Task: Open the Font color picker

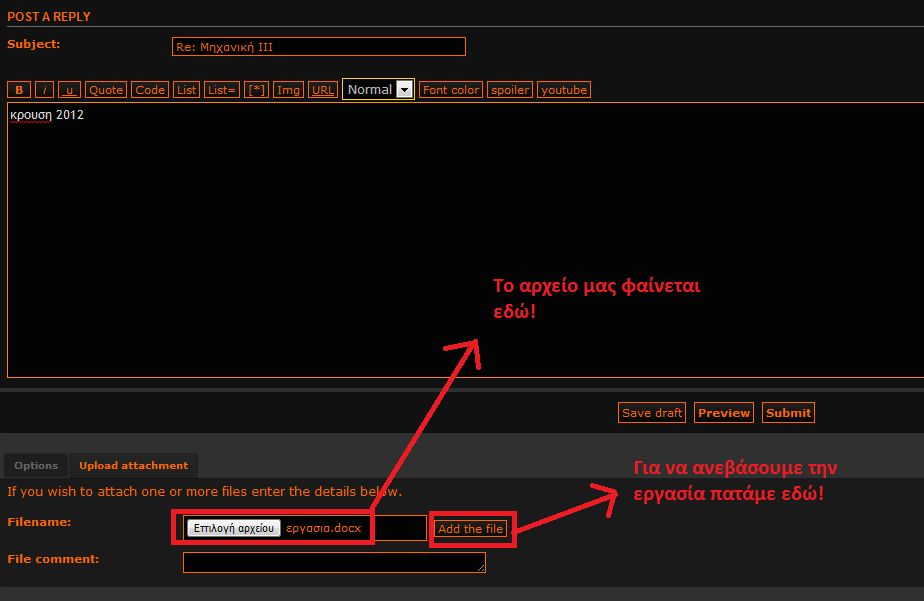Action: pos(451,90)
